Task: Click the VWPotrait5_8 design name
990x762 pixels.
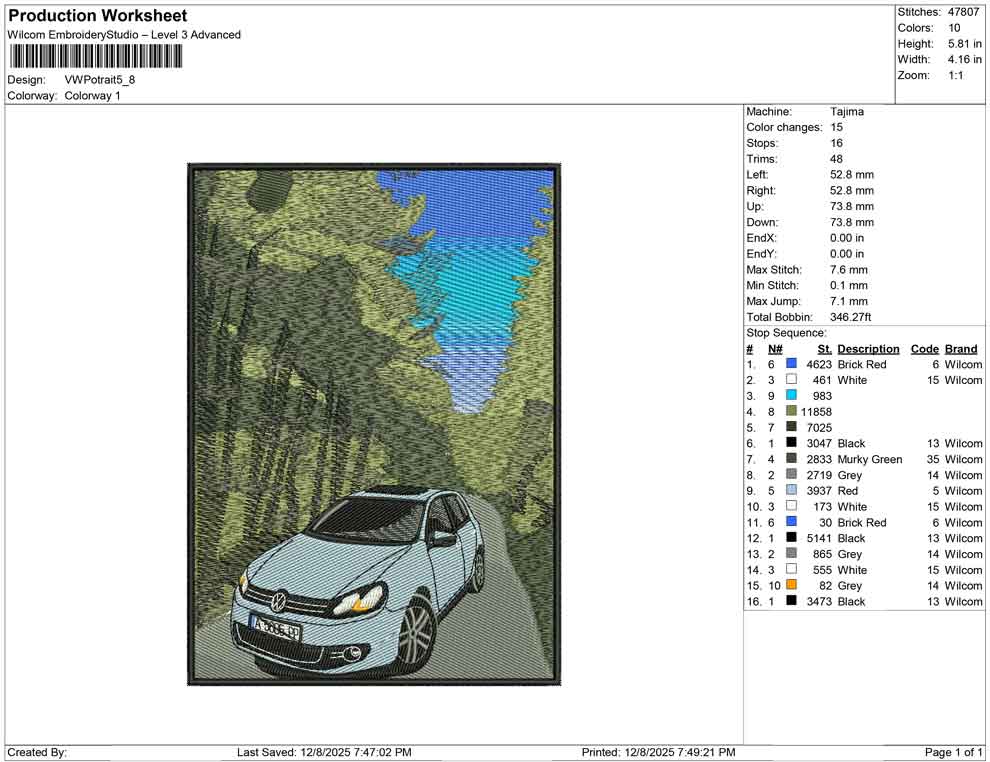Action: click(x=98, y=80)
